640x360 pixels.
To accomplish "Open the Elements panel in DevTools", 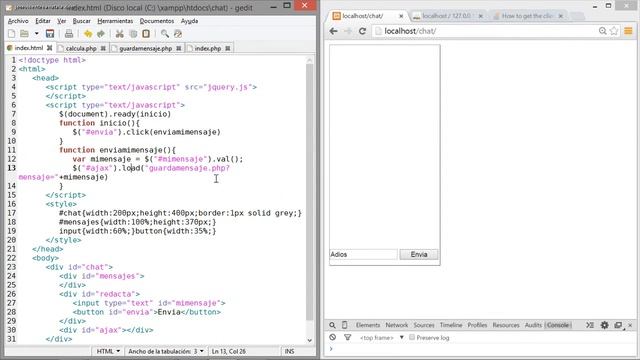I will pos(368,325).
